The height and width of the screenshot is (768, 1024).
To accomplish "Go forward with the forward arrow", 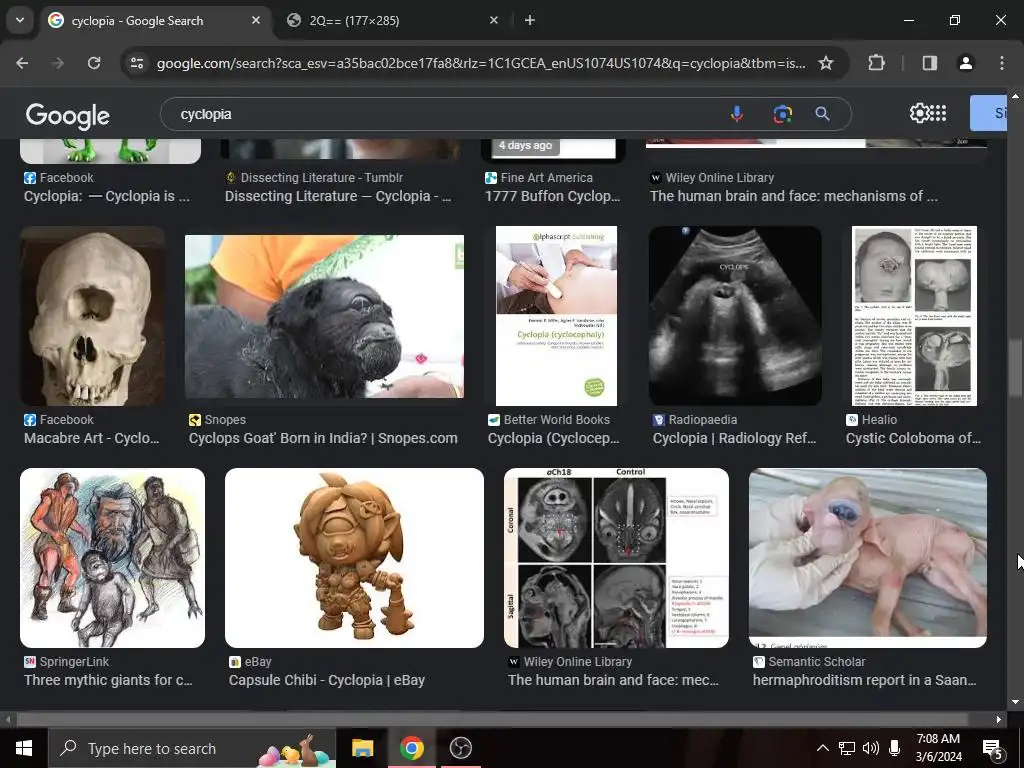I will (58, 63).
